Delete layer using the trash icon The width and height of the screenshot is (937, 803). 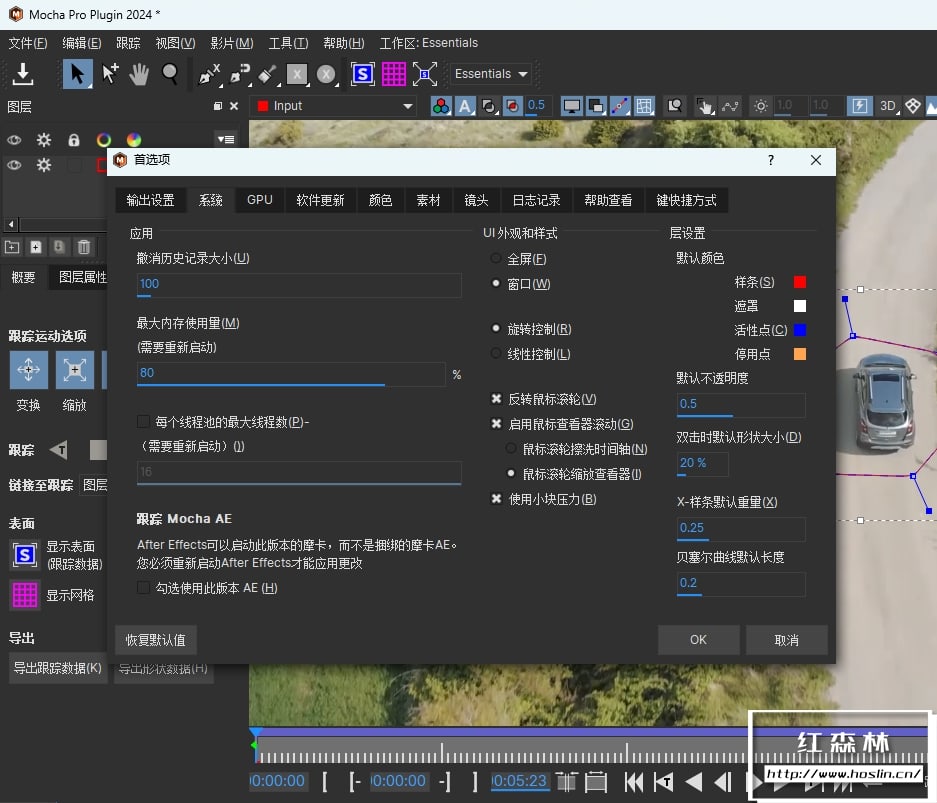[84, 247]
